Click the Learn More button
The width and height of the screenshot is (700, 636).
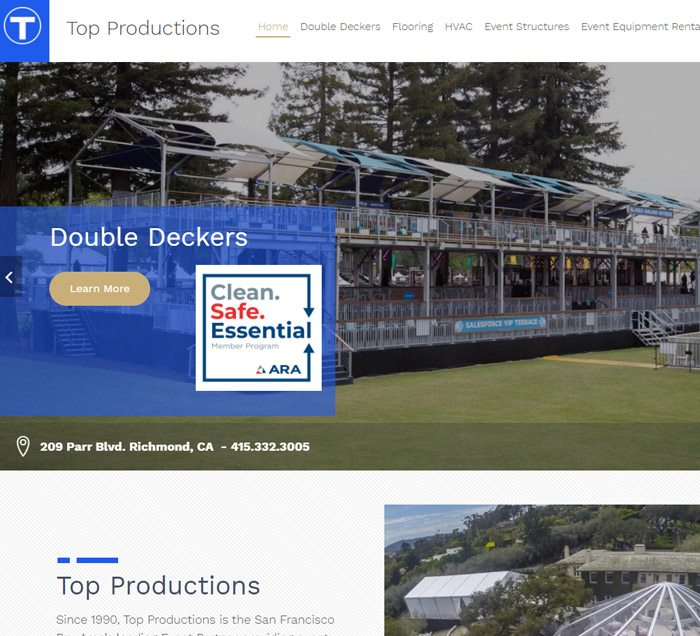click(x=100, y=289)
